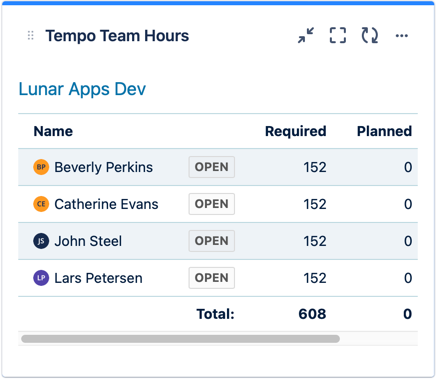The image size is (437, 380).
Task: Select the John Steel name text
Action: point(88,241)
